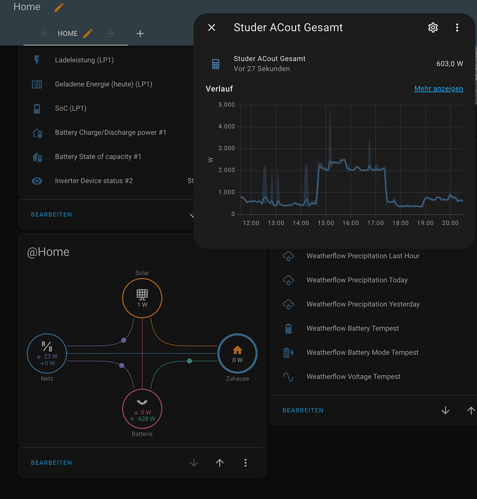Screen dimensions: 477x499
Task: Move weather card down with arrow
Action: point(445,411)
